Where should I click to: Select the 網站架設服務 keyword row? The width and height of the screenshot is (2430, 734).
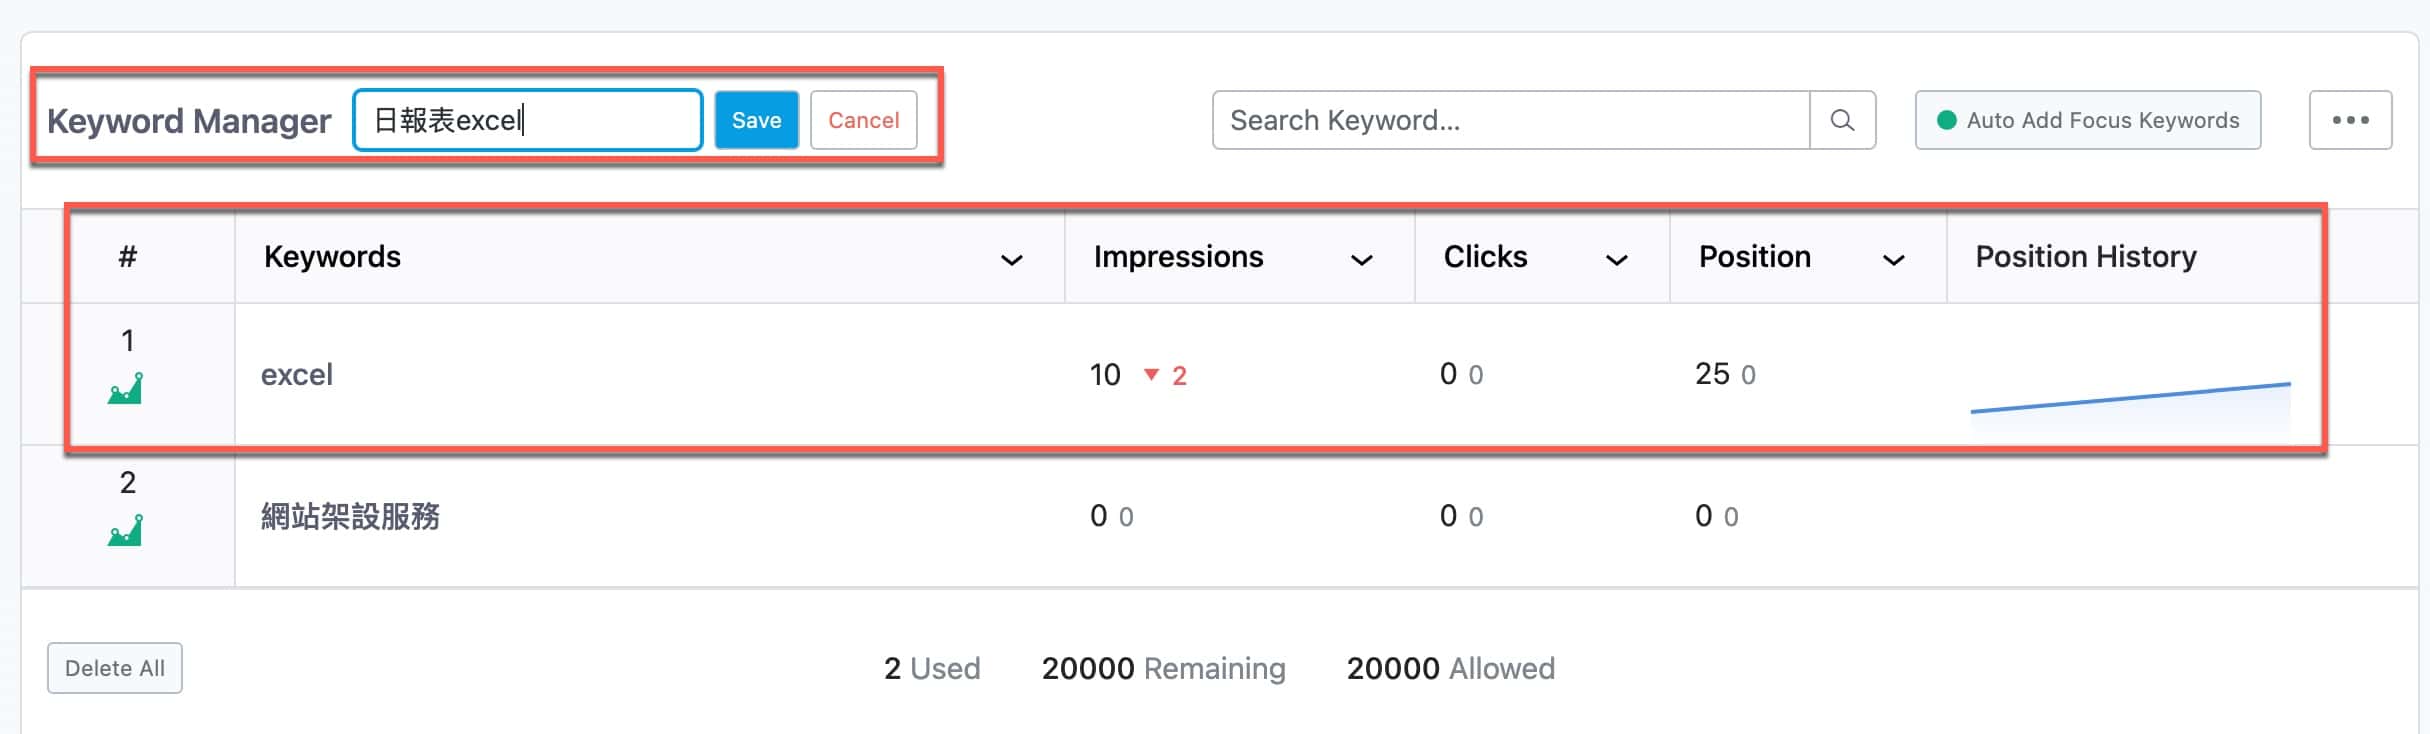point(1220,516)
